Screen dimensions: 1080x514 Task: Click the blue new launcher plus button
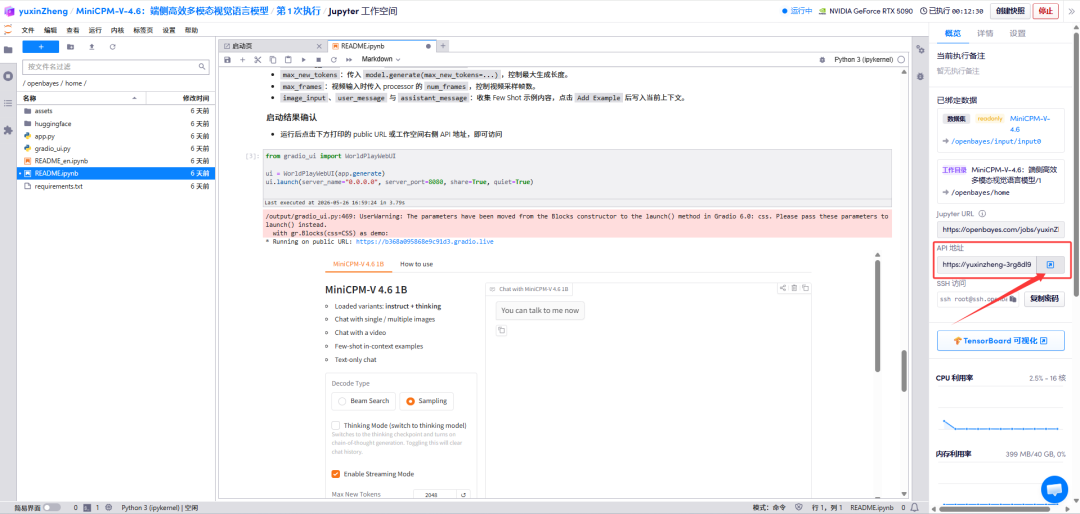click(41, 47)
